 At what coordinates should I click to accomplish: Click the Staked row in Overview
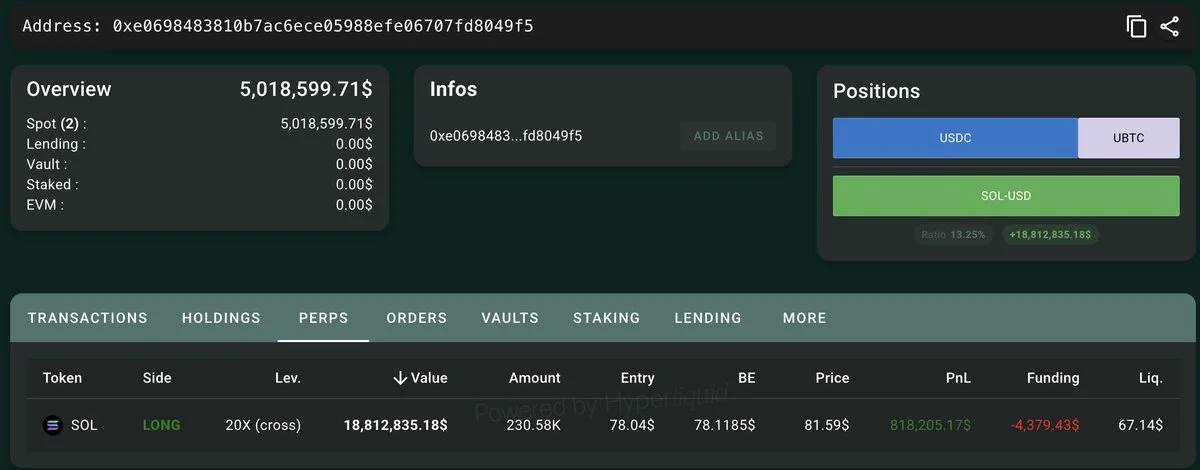(199, 184)
